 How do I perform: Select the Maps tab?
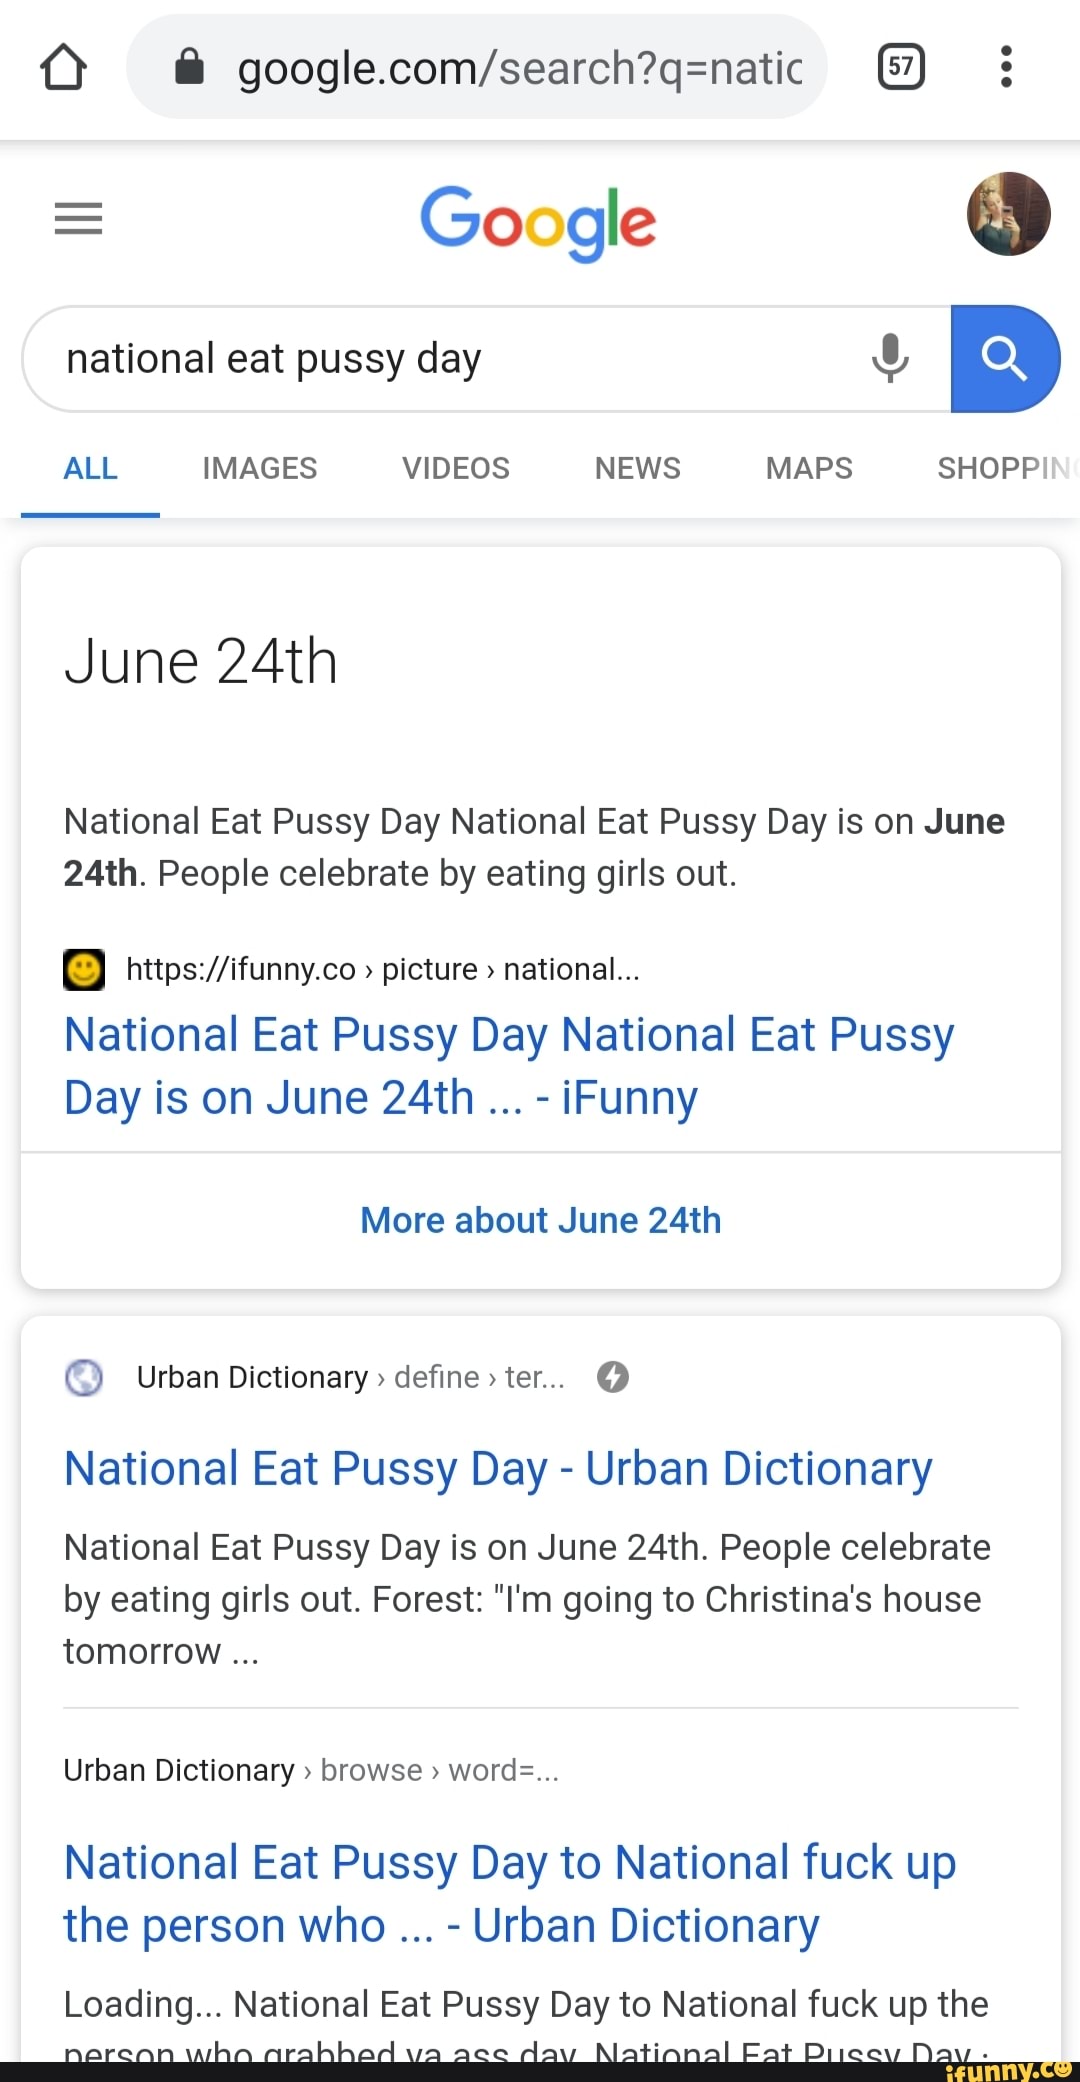[809, 468]
